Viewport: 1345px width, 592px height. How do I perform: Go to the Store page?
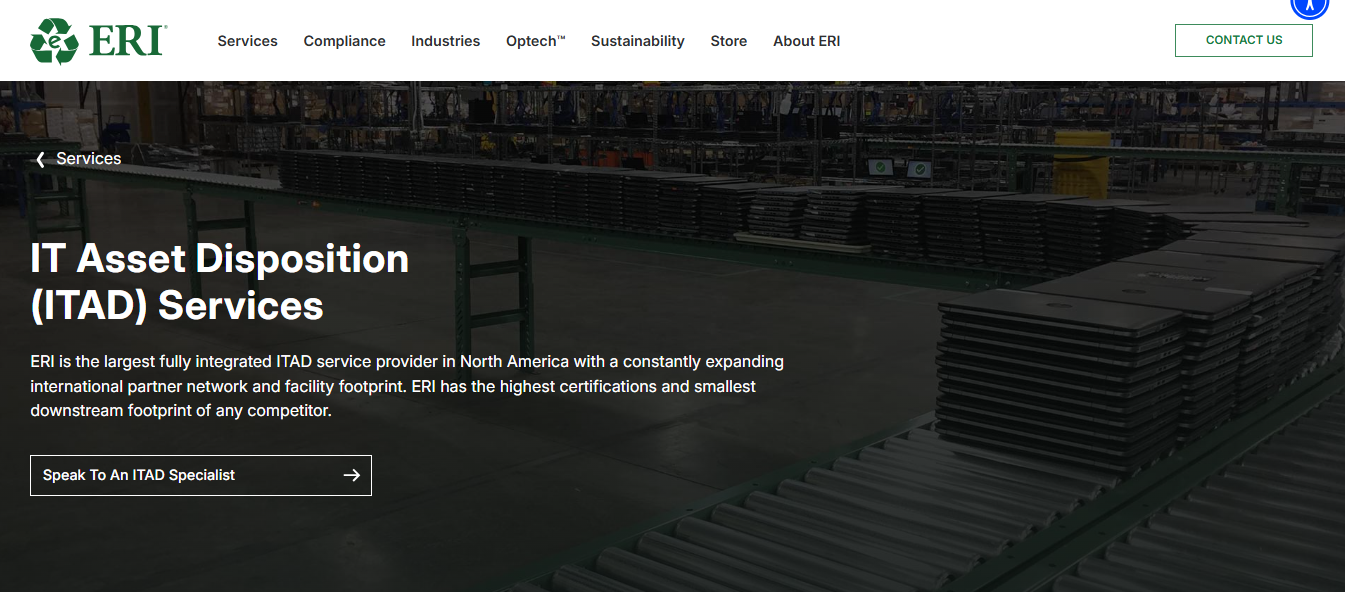click(728, 41)
